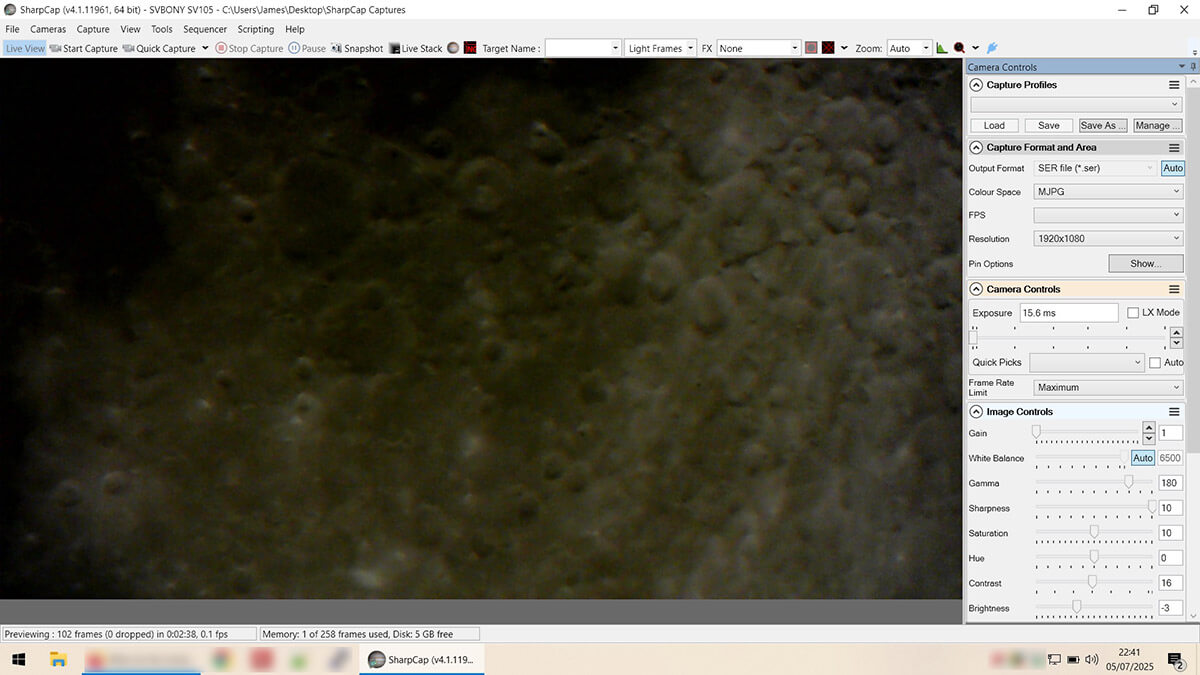The height and width of the screenshot is (675, 1200).
Task: Open the Target Name combo box
Action: pos(583,48)
